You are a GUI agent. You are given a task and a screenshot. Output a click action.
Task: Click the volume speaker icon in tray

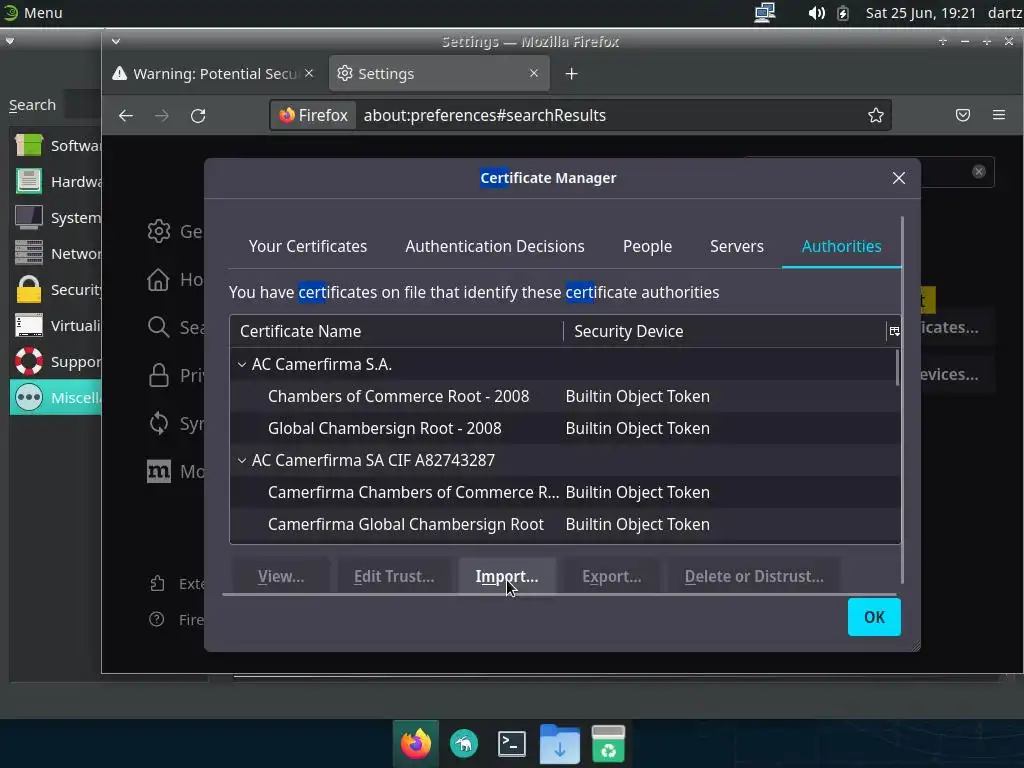tap(816, 13)
